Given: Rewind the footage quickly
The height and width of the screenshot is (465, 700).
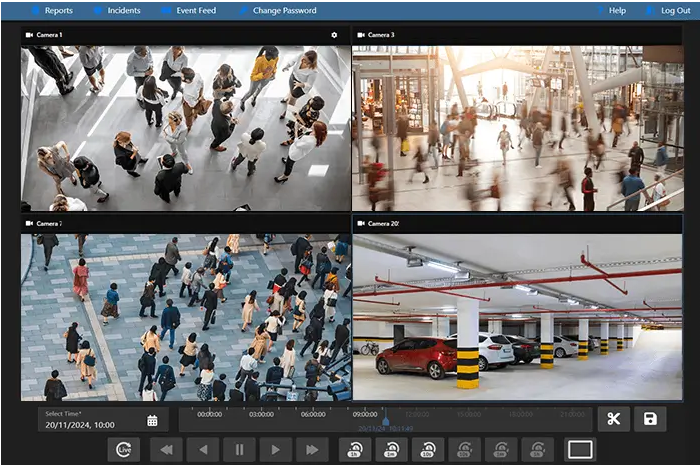Looking at the screenshot, I should (166, 450).
